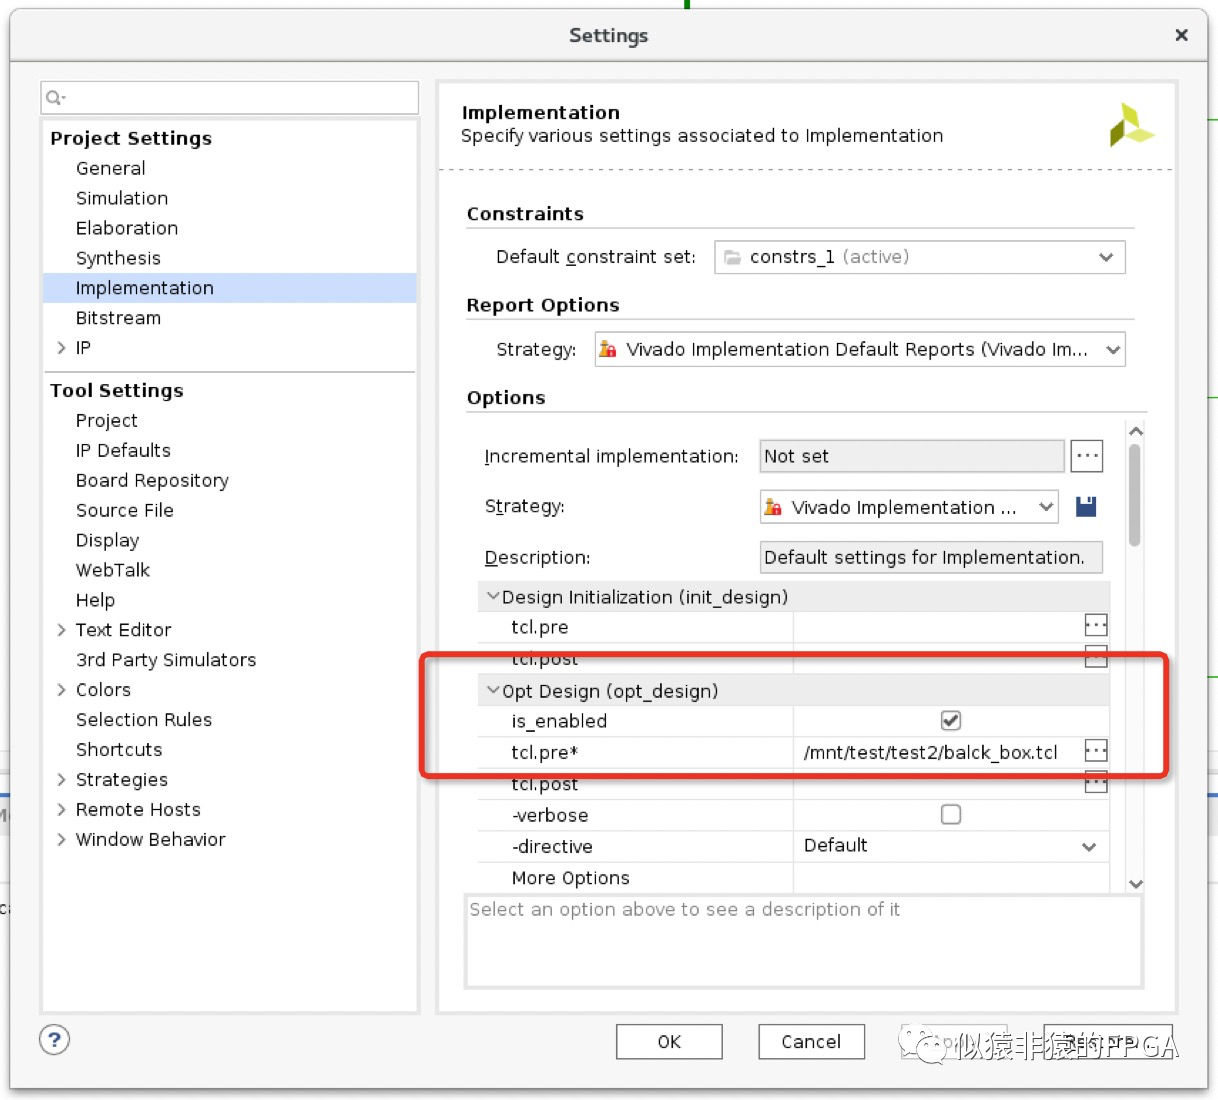Browse for incremental implementation checkpoint file
This screenshot has width=1218, height=1100.
coord(1087,456)
